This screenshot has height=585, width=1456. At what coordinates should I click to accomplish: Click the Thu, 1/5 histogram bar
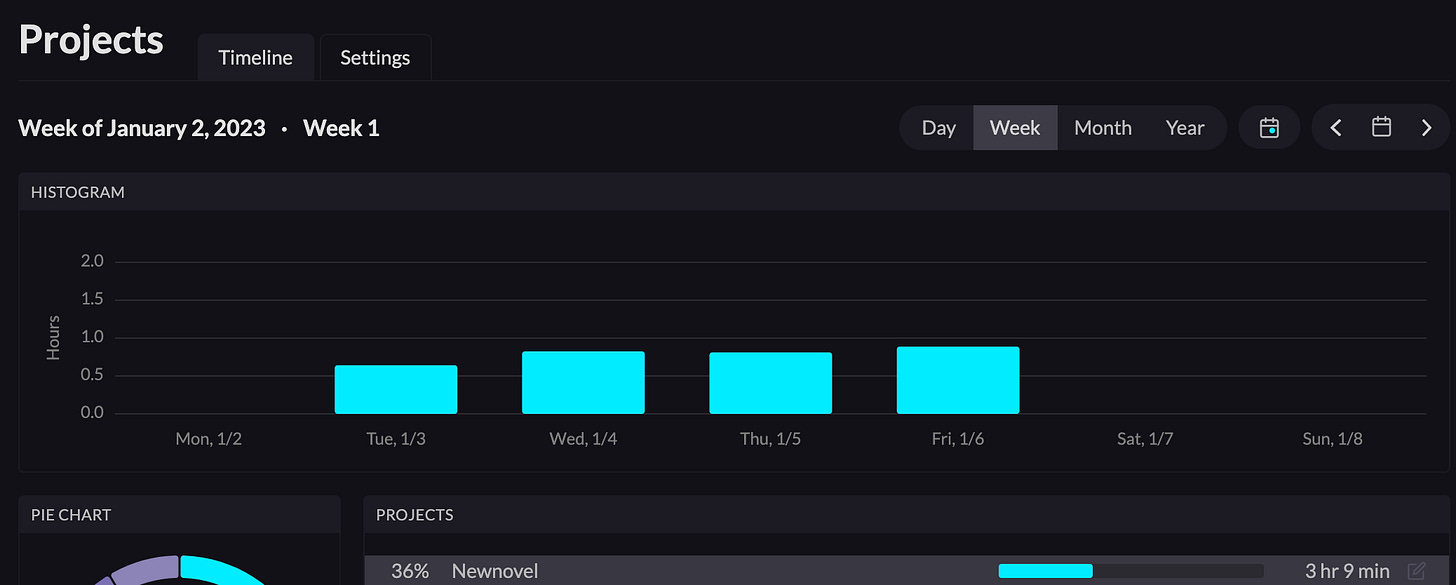[x=770, y=383]
